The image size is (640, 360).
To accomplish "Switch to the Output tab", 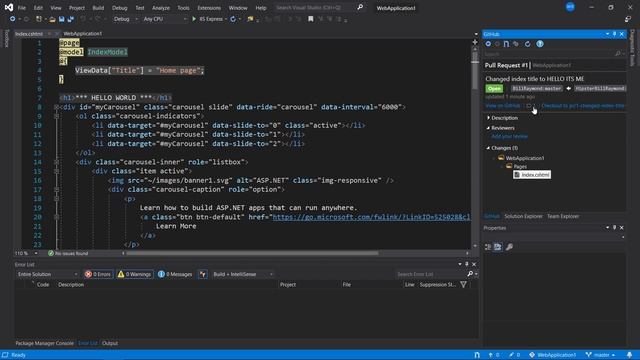I will (110, 343).
